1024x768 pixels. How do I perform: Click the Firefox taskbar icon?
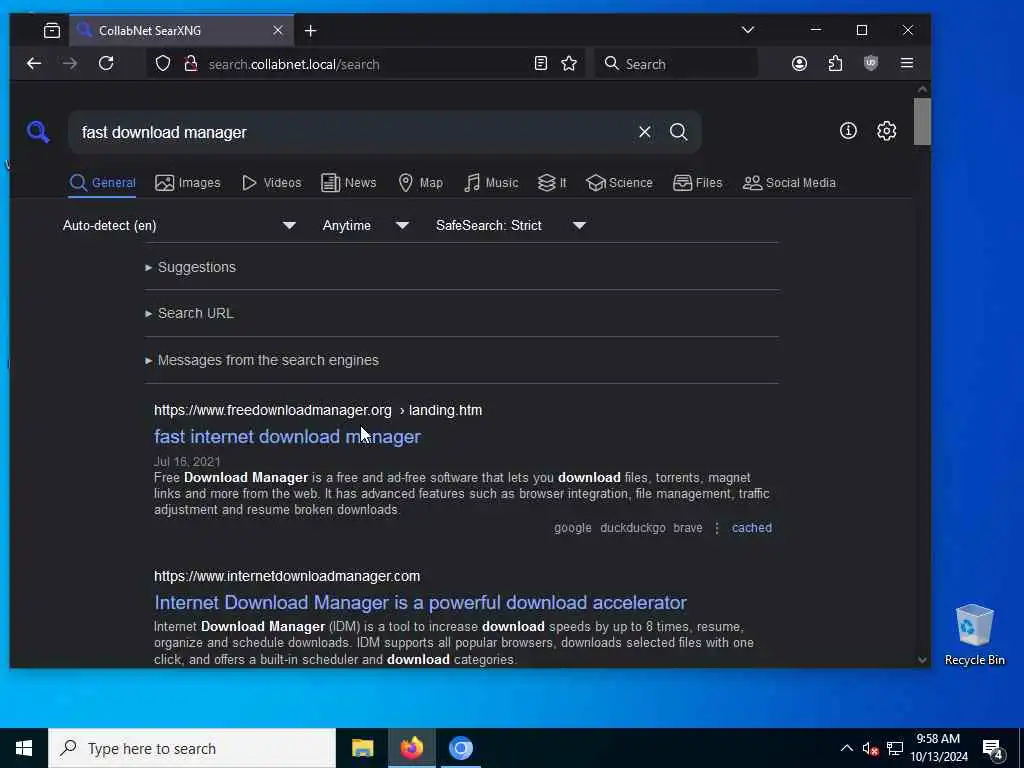click(x=411, y=748)
